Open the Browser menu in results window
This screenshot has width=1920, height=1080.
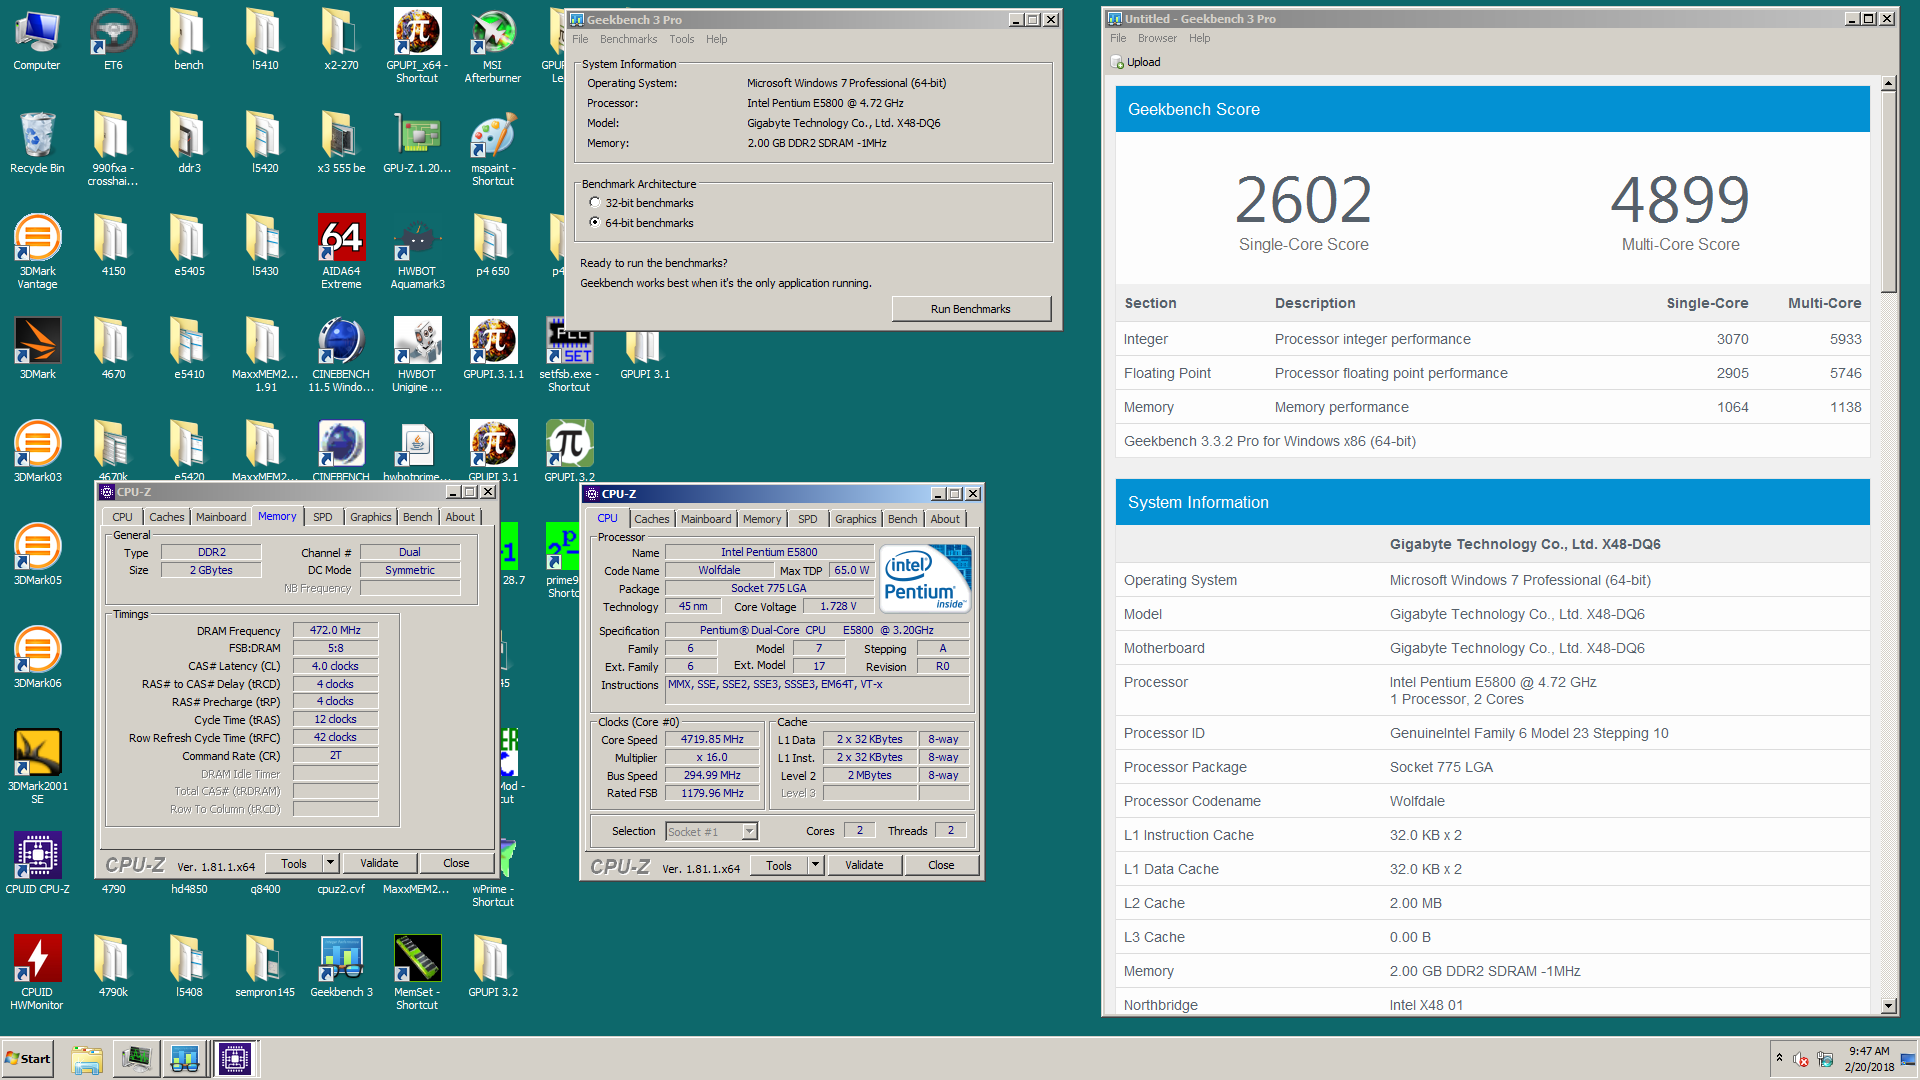coord(1157,38)
